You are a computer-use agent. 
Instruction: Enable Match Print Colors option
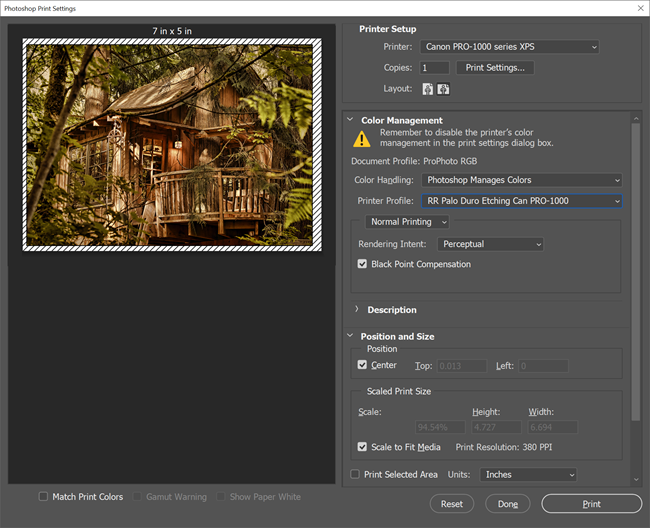[43, 497]
